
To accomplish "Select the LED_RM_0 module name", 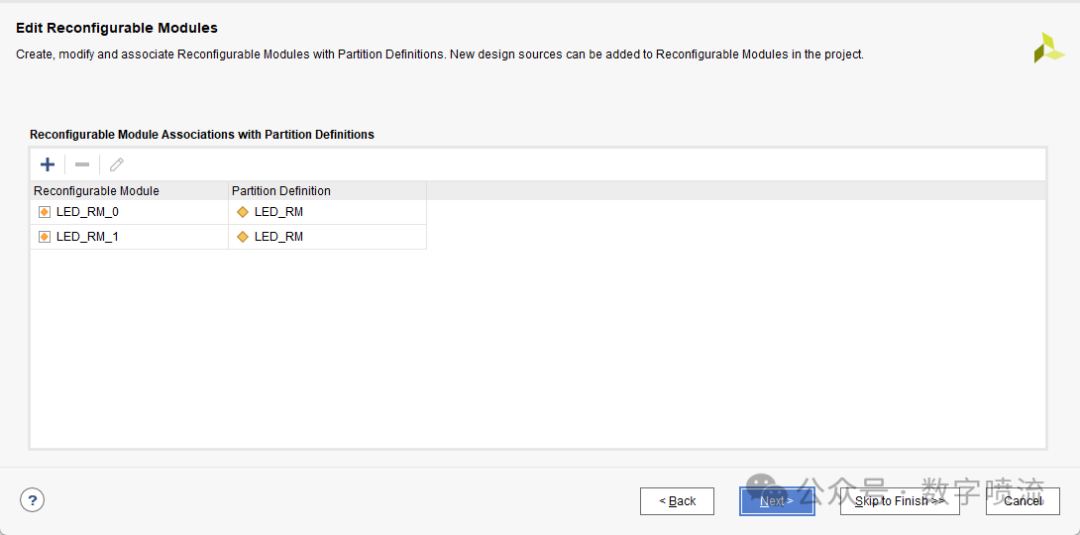I will click(x=87, y=212).
